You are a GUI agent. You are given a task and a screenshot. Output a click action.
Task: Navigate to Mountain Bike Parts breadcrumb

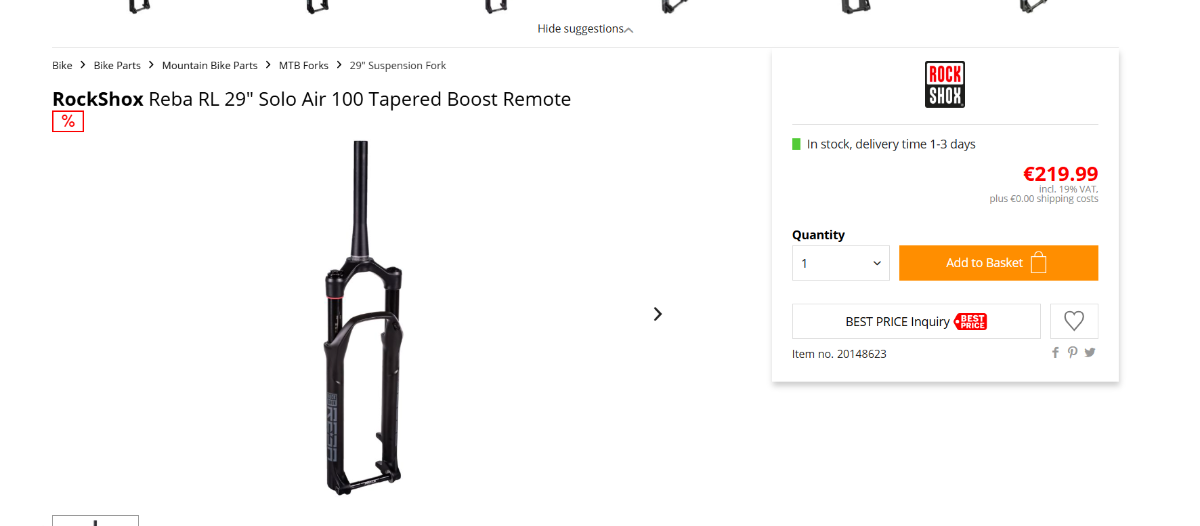pos(210,65)
